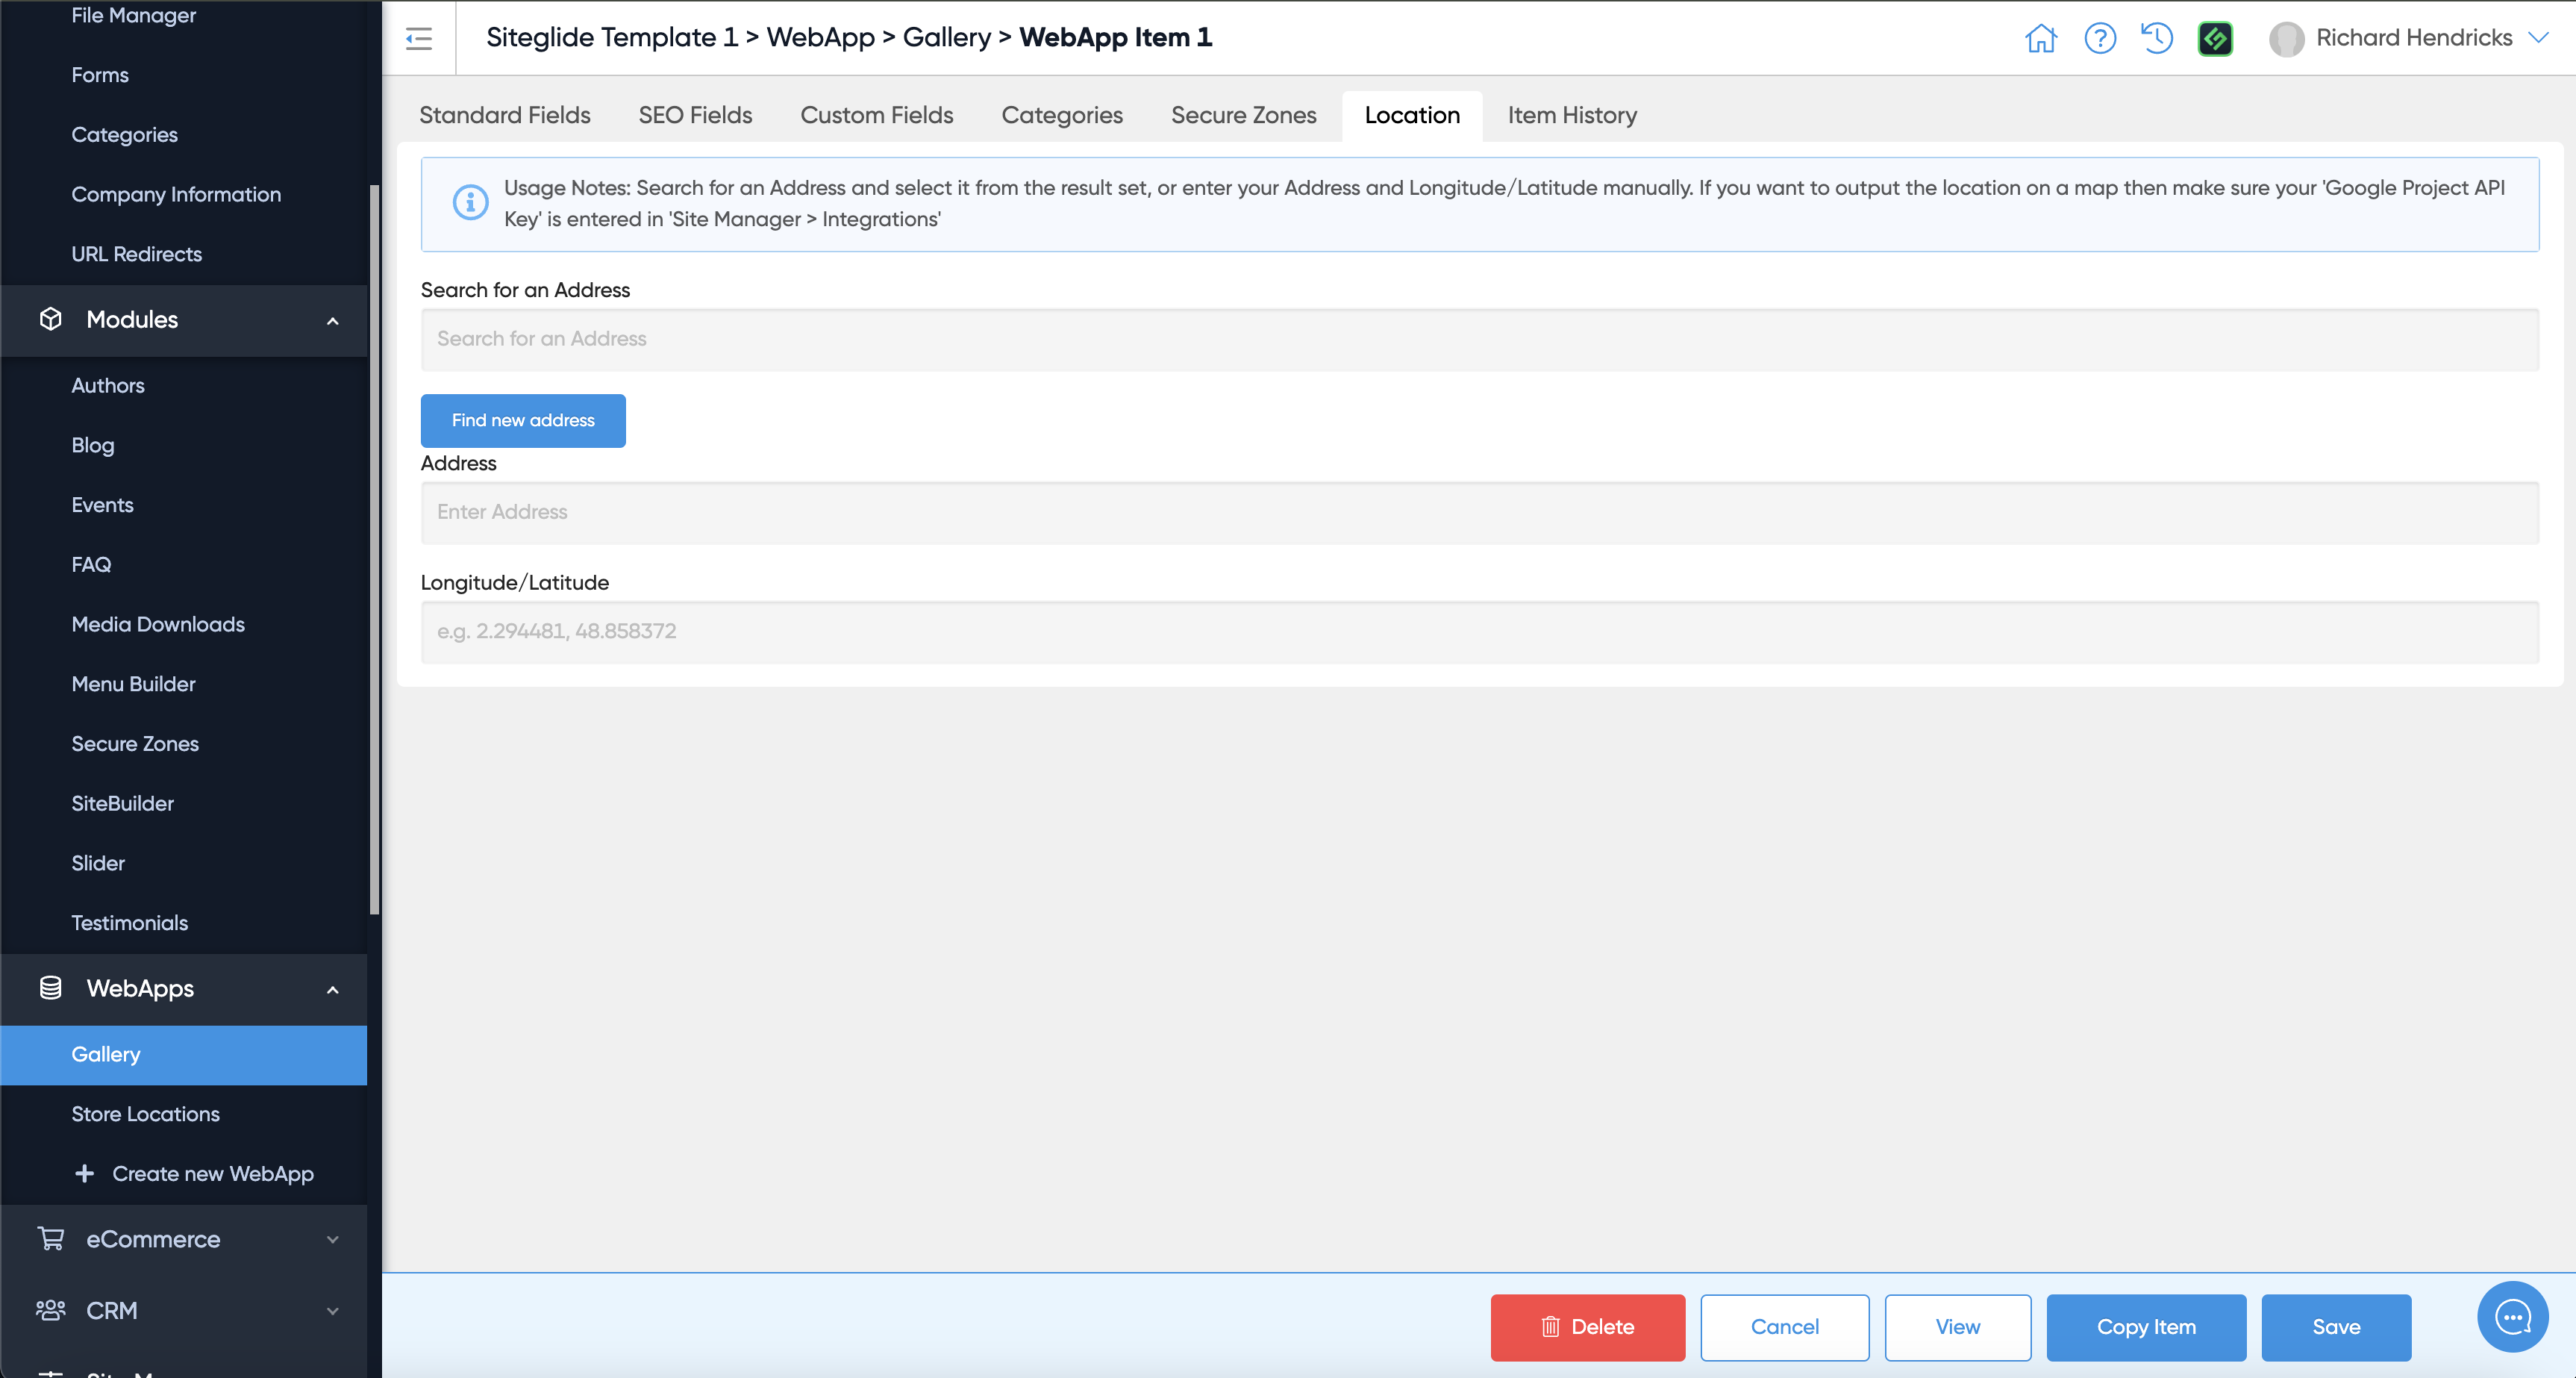Switch to the Item History tab
The image size is (2576, 1378).
(1572, 115)
